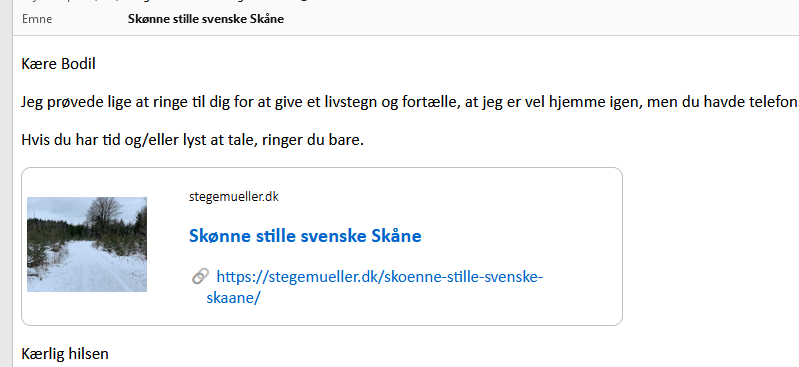Place cursor on the Kærlig hilsen closing line
The height and width of the screenshot is (367, 799).
[x=65, y=354]
